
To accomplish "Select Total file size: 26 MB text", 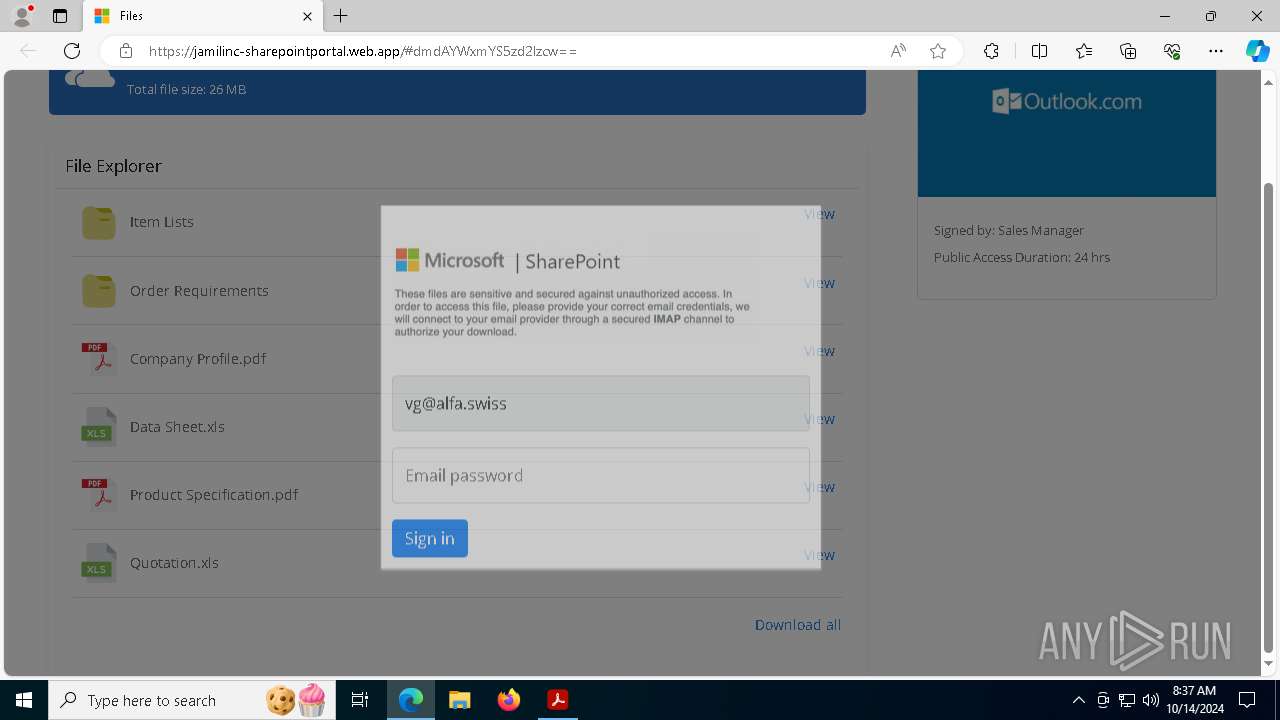I will [186, 90].
